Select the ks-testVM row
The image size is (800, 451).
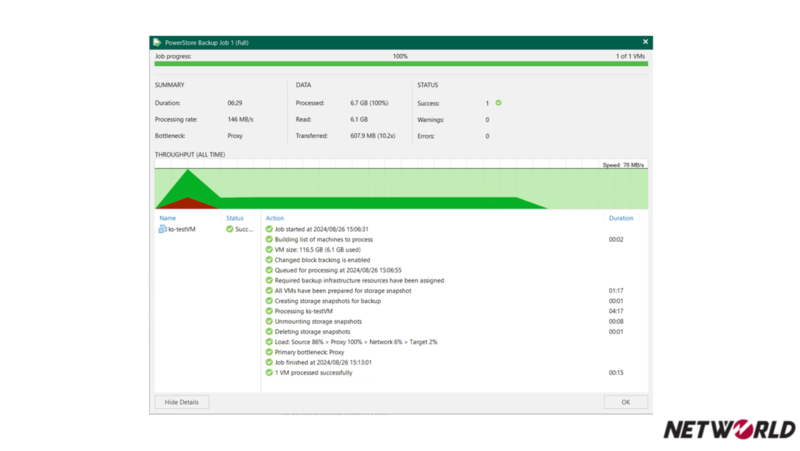pyautogui.click(x=206, y=229)
